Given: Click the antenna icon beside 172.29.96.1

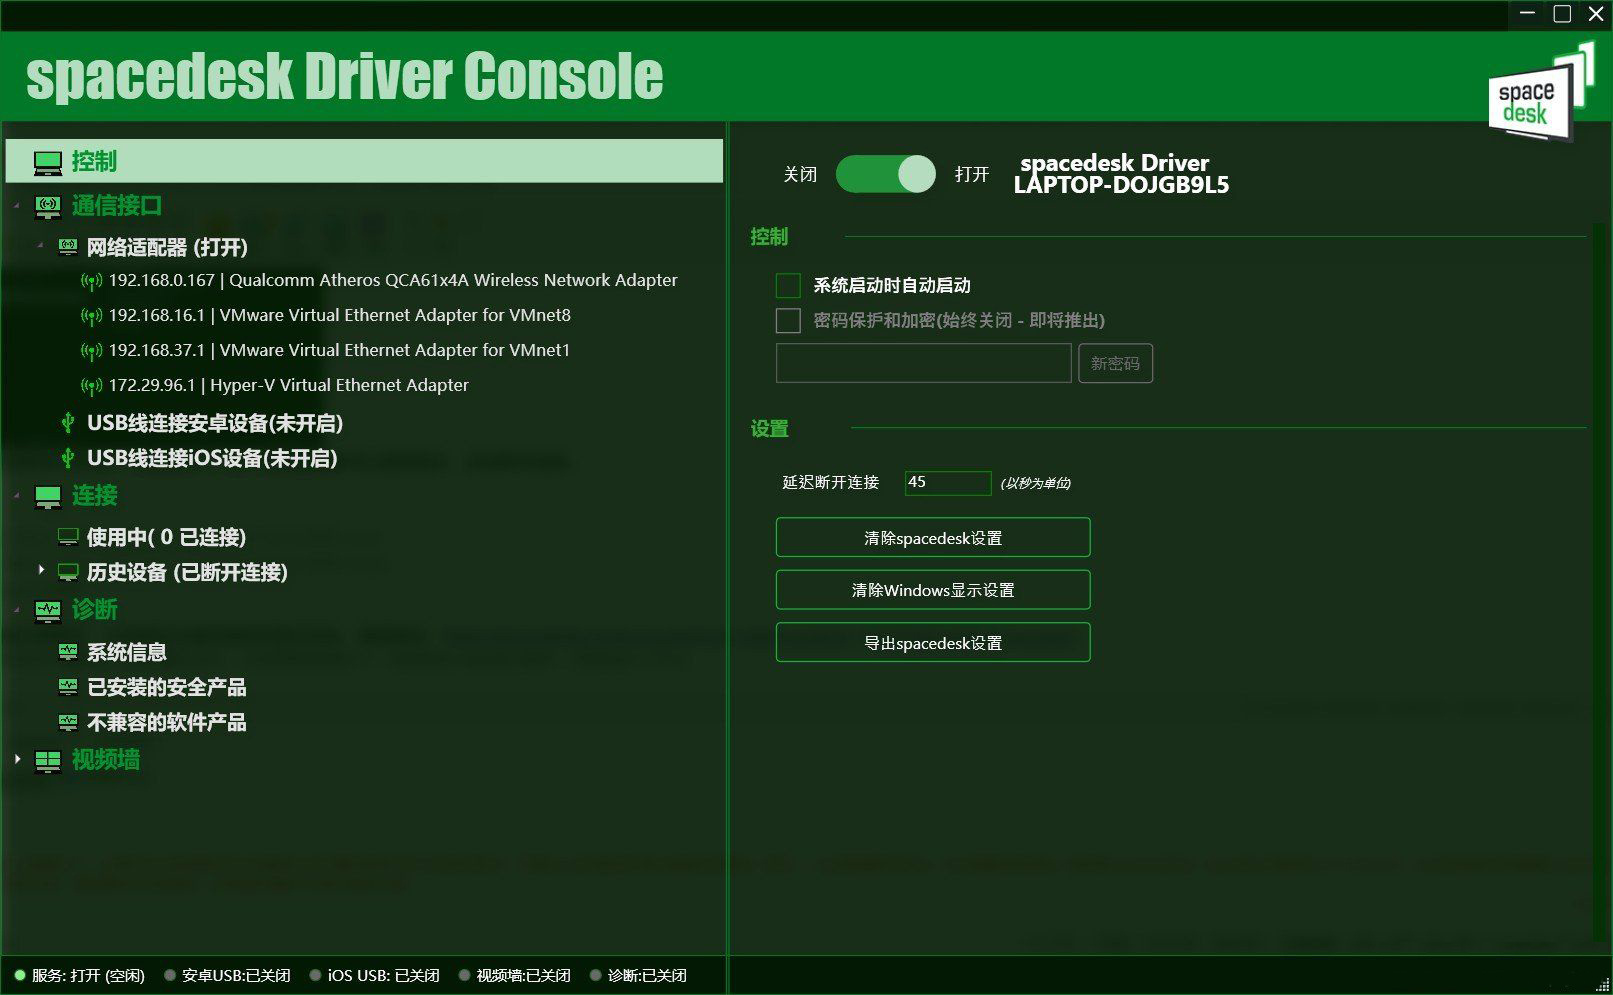Looking at the screenshot, I should 91,386.
